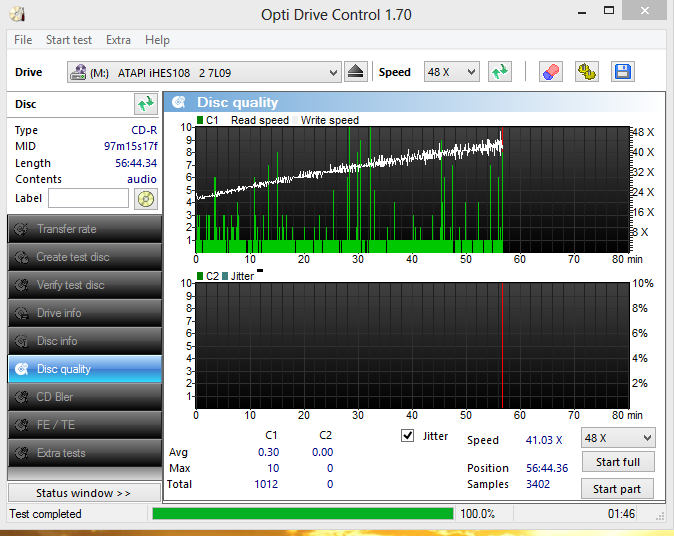Click the Write speed legend label
This screenshot has height=536, width=674.
pyautogui.click(x=330, y=120)
